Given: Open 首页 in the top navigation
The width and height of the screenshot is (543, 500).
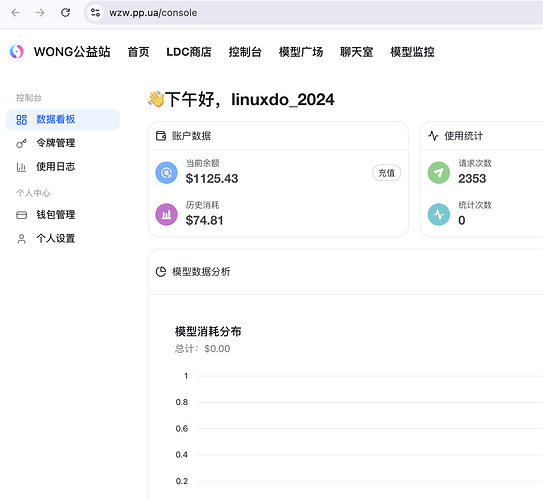Looking at the screenshot, I should (138, 52).
